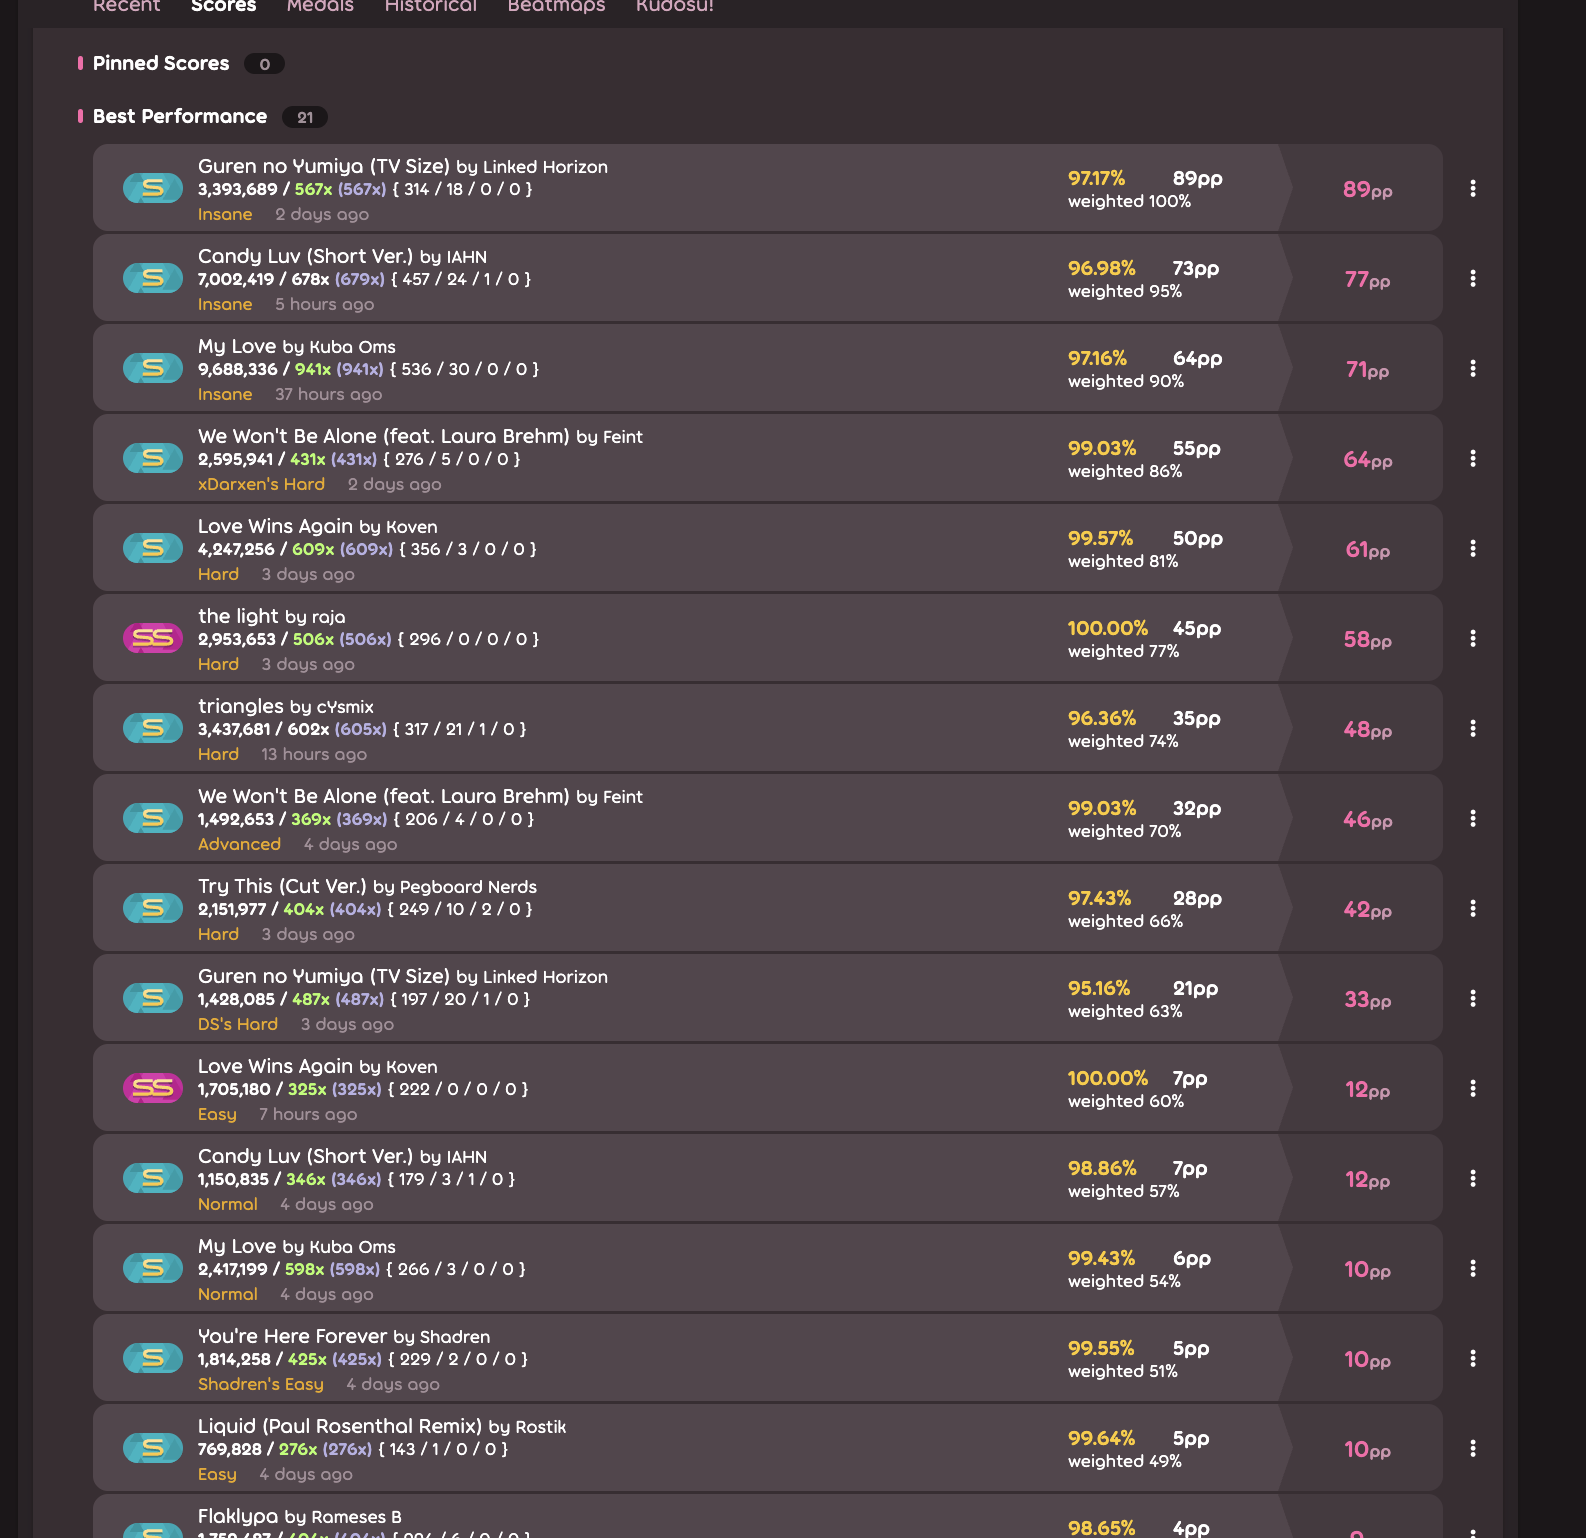Click S rank badge on triangles score

[x=153, y=728]
